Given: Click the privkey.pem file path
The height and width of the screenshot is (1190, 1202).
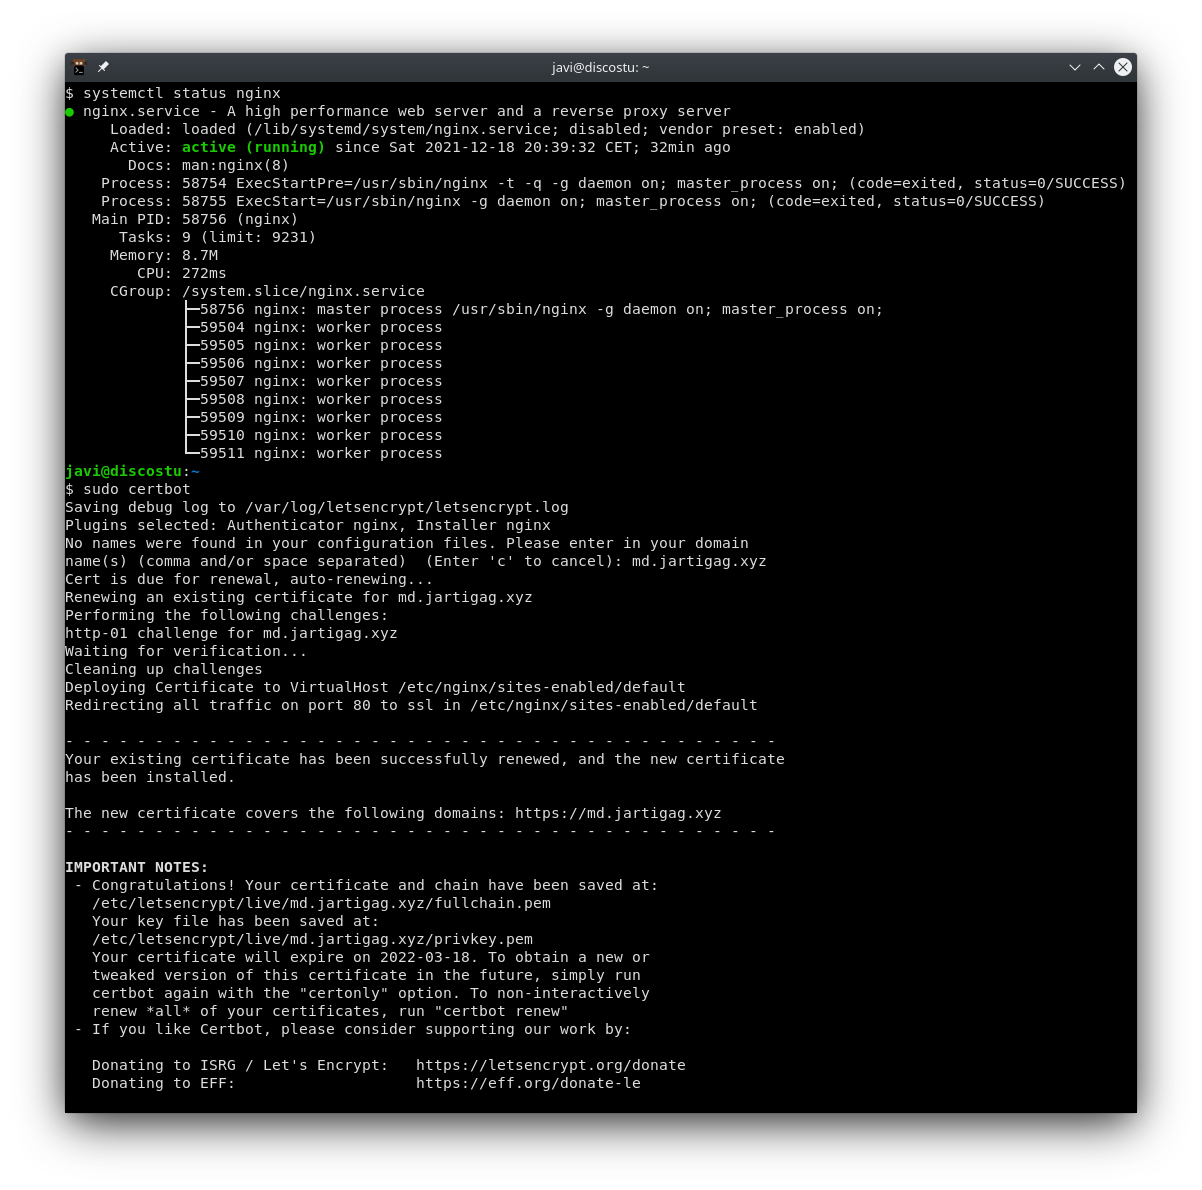Looking at the screenshot, I should click(312, 939).
